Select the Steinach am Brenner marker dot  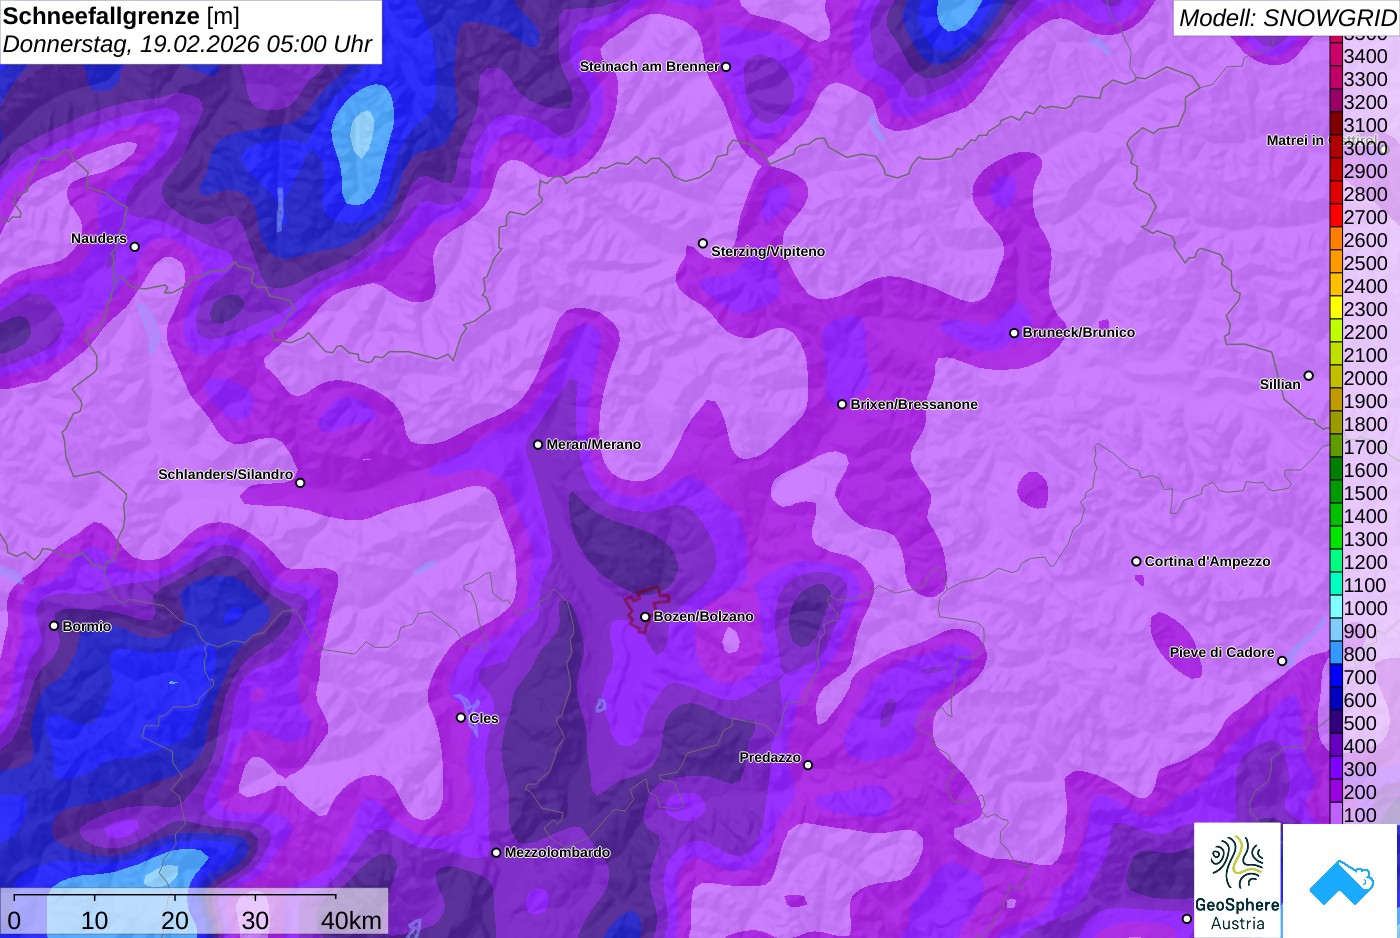(x=726, y=67)
